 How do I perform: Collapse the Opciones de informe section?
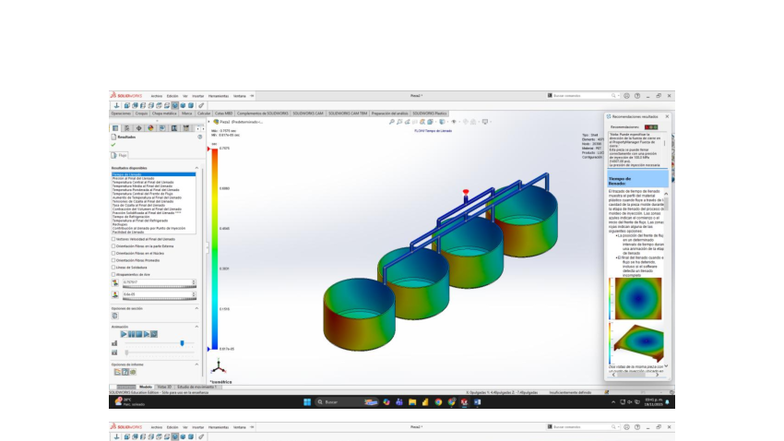click(196, 364)
